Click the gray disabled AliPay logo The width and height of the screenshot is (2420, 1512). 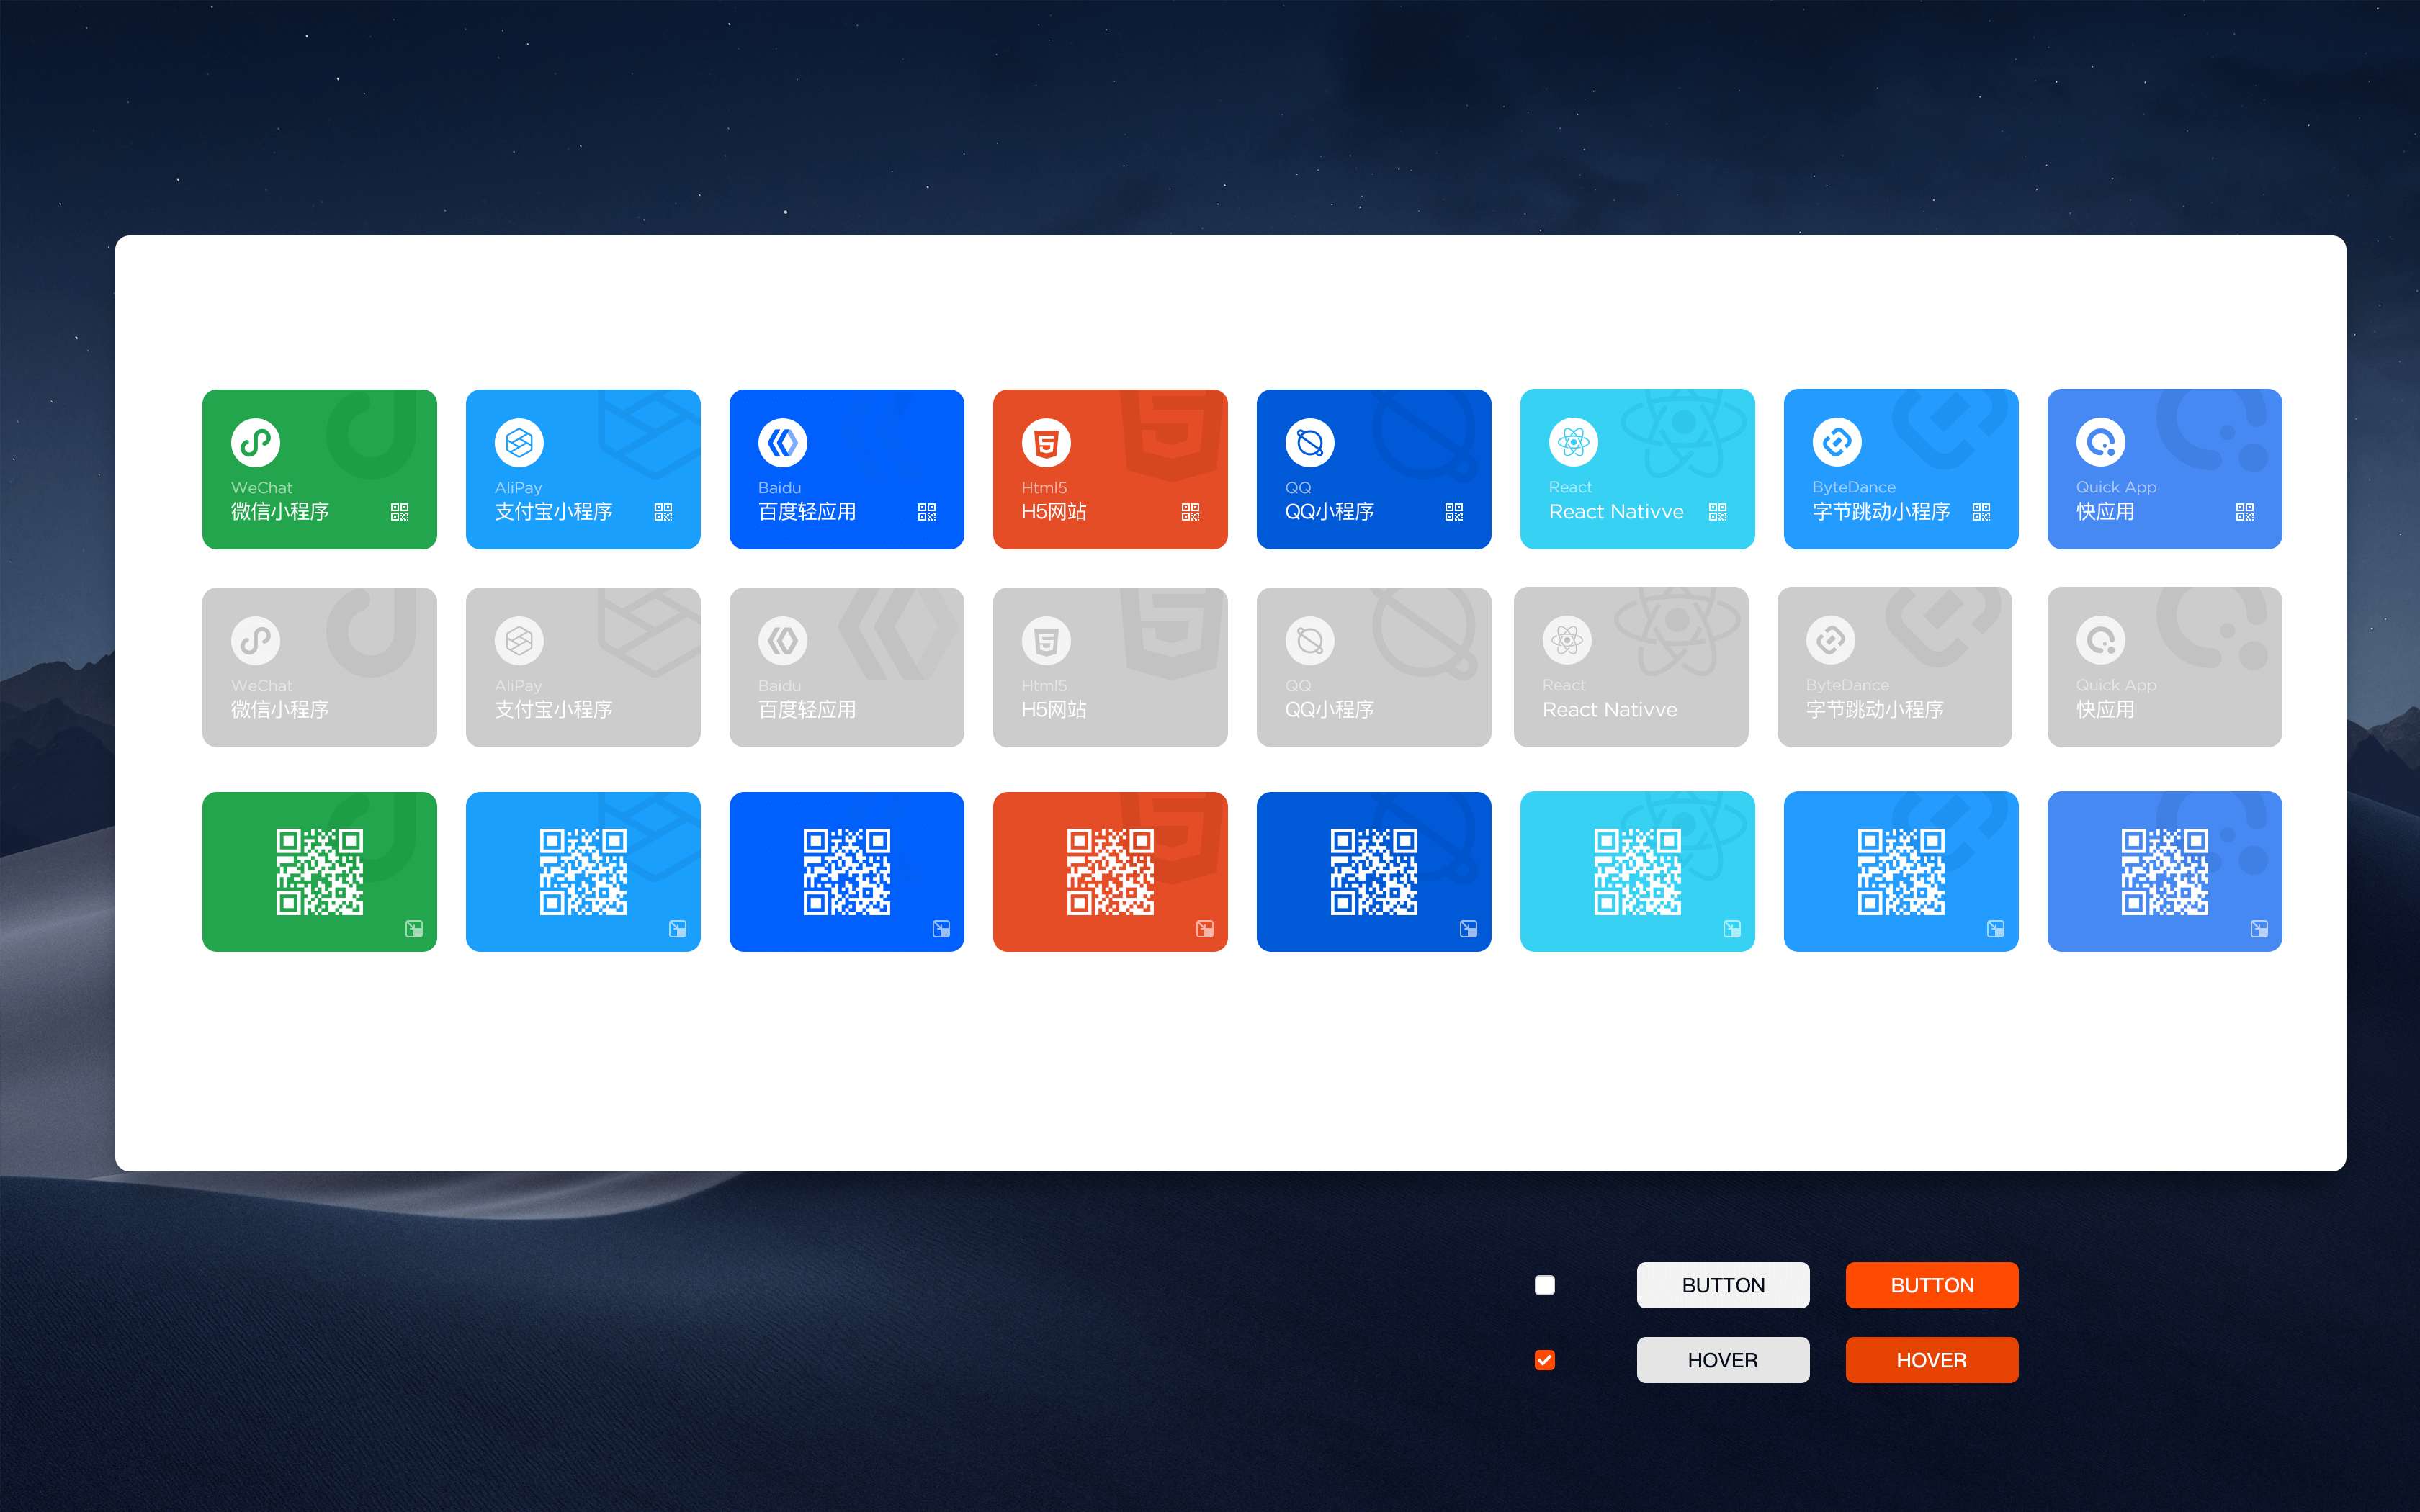pyautogui.click(x=519, y=640)
